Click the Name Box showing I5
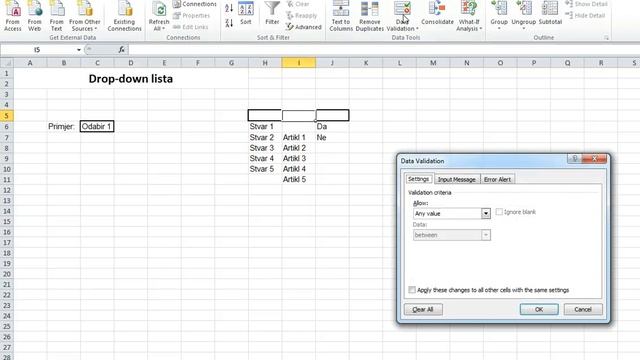The width and height of the screenshot is (640, 360). coord(38,50)
